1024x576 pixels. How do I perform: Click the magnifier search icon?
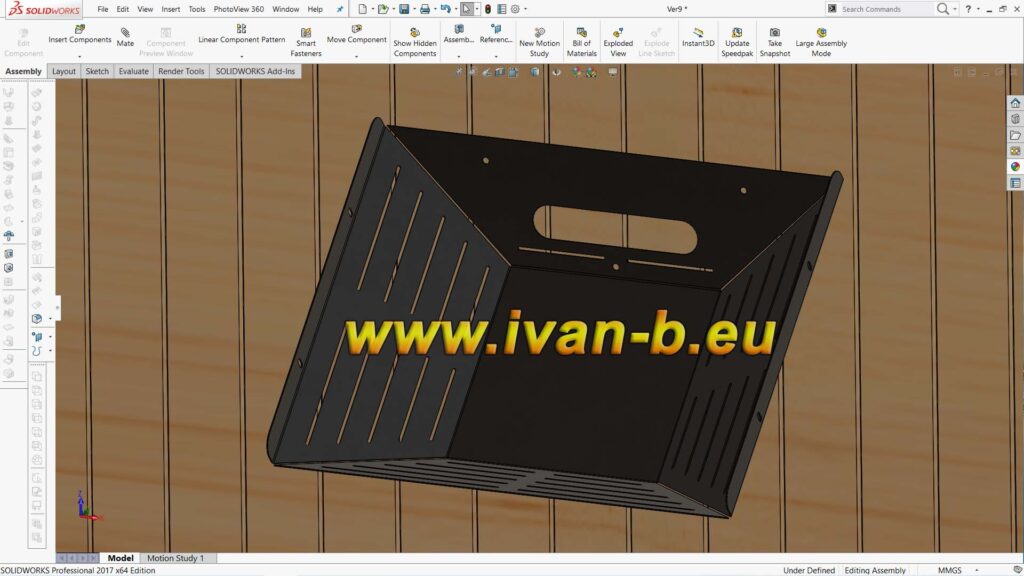[x=942, y=9]
